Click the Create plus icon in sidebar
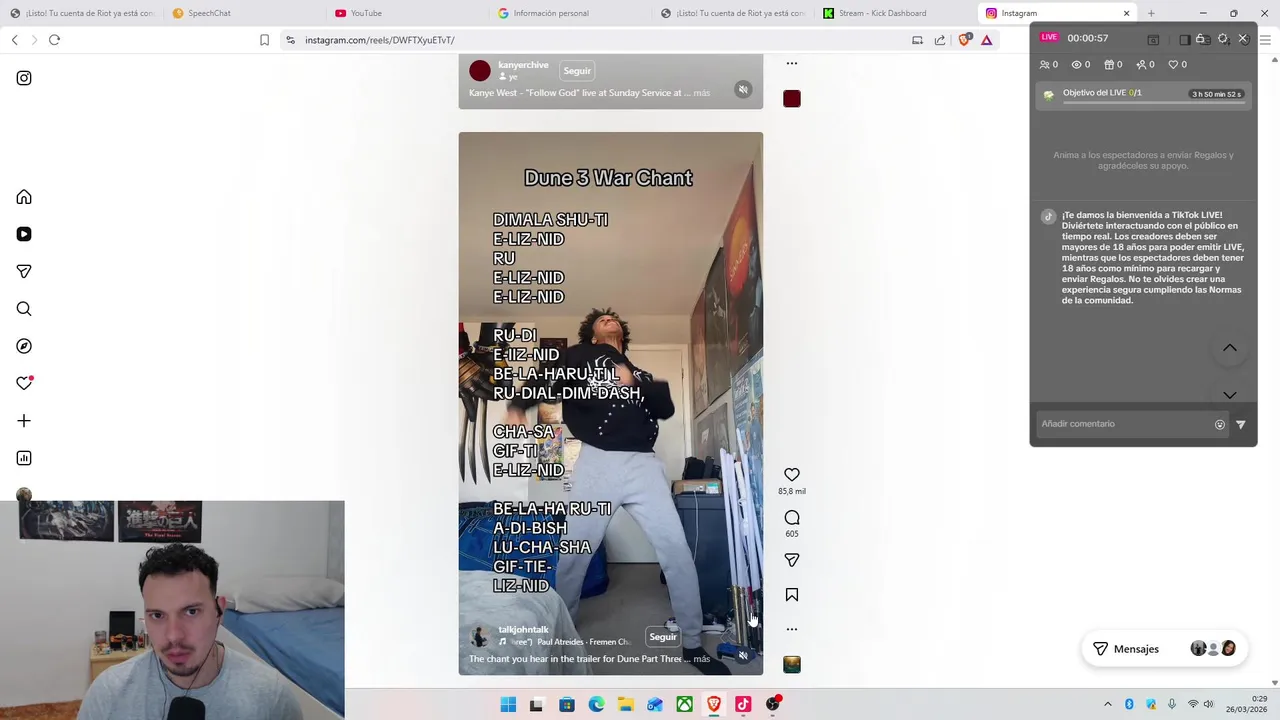The width and height of the screenshot is (1280, 720). (24, 421)
